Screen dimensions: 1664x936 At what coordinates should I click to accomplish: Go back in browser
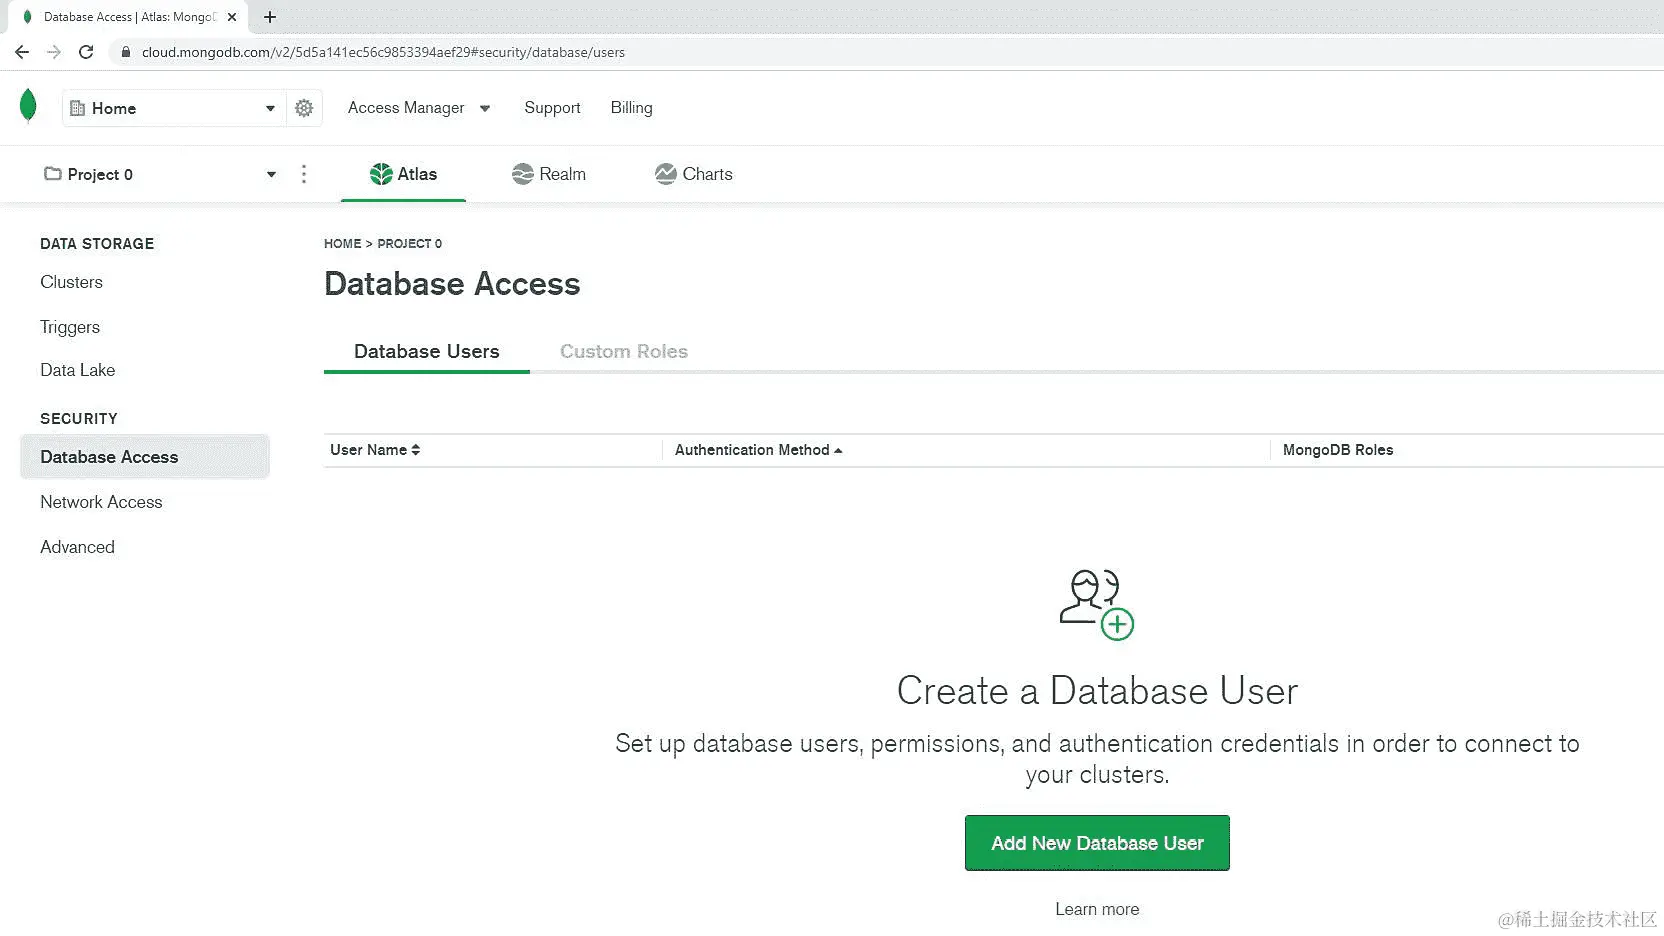coord(22,52)
